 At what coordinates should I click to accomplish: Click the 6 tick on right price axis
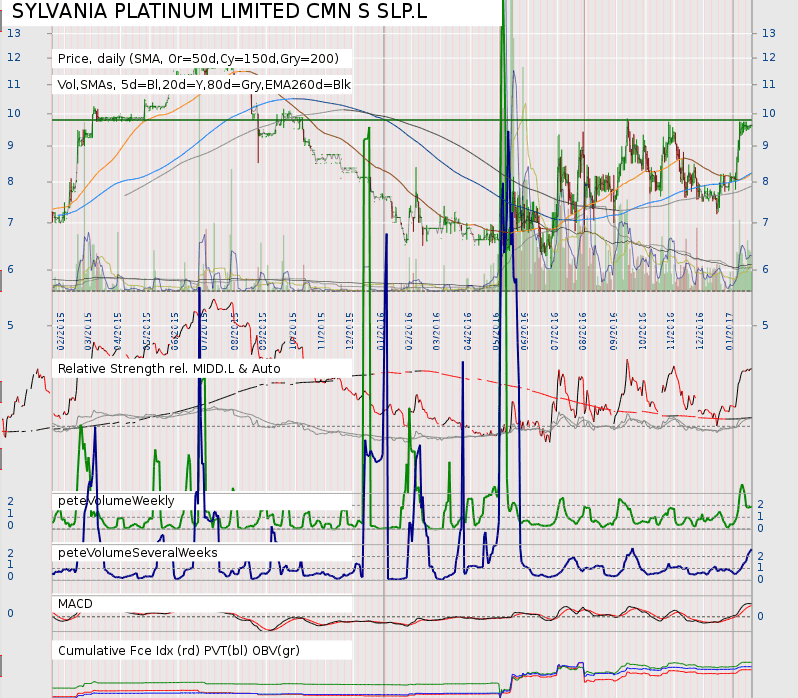pyautogui.click(x=765, y=269)
